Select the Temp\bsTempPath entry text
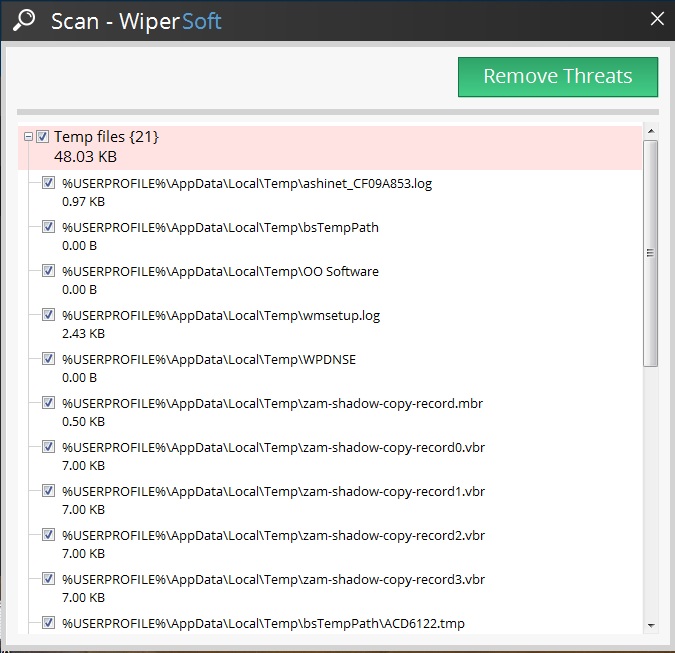This screenshot has height=653, width=675. [220, 228]
